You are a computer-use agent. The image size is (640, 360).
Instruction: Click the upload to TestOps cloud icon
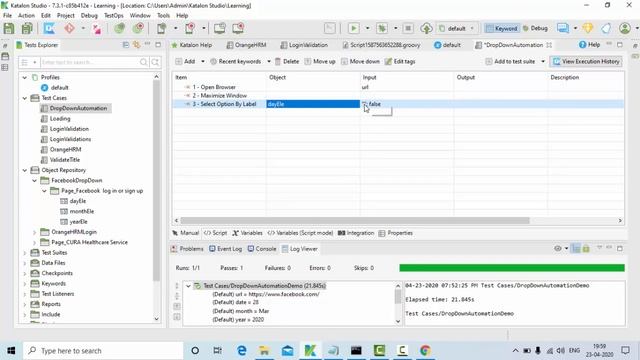[x=427, y=28]
